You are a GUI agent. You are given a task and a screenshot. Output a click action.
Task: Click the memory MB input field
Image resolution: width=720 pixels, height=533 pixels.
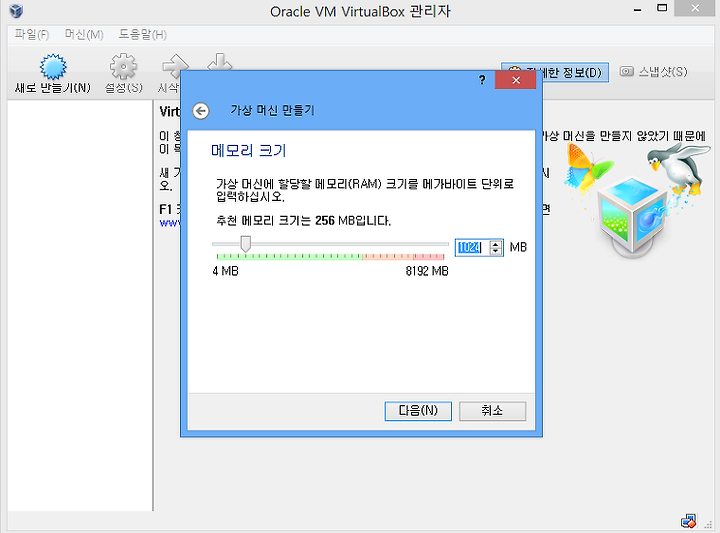coord(472,247)
